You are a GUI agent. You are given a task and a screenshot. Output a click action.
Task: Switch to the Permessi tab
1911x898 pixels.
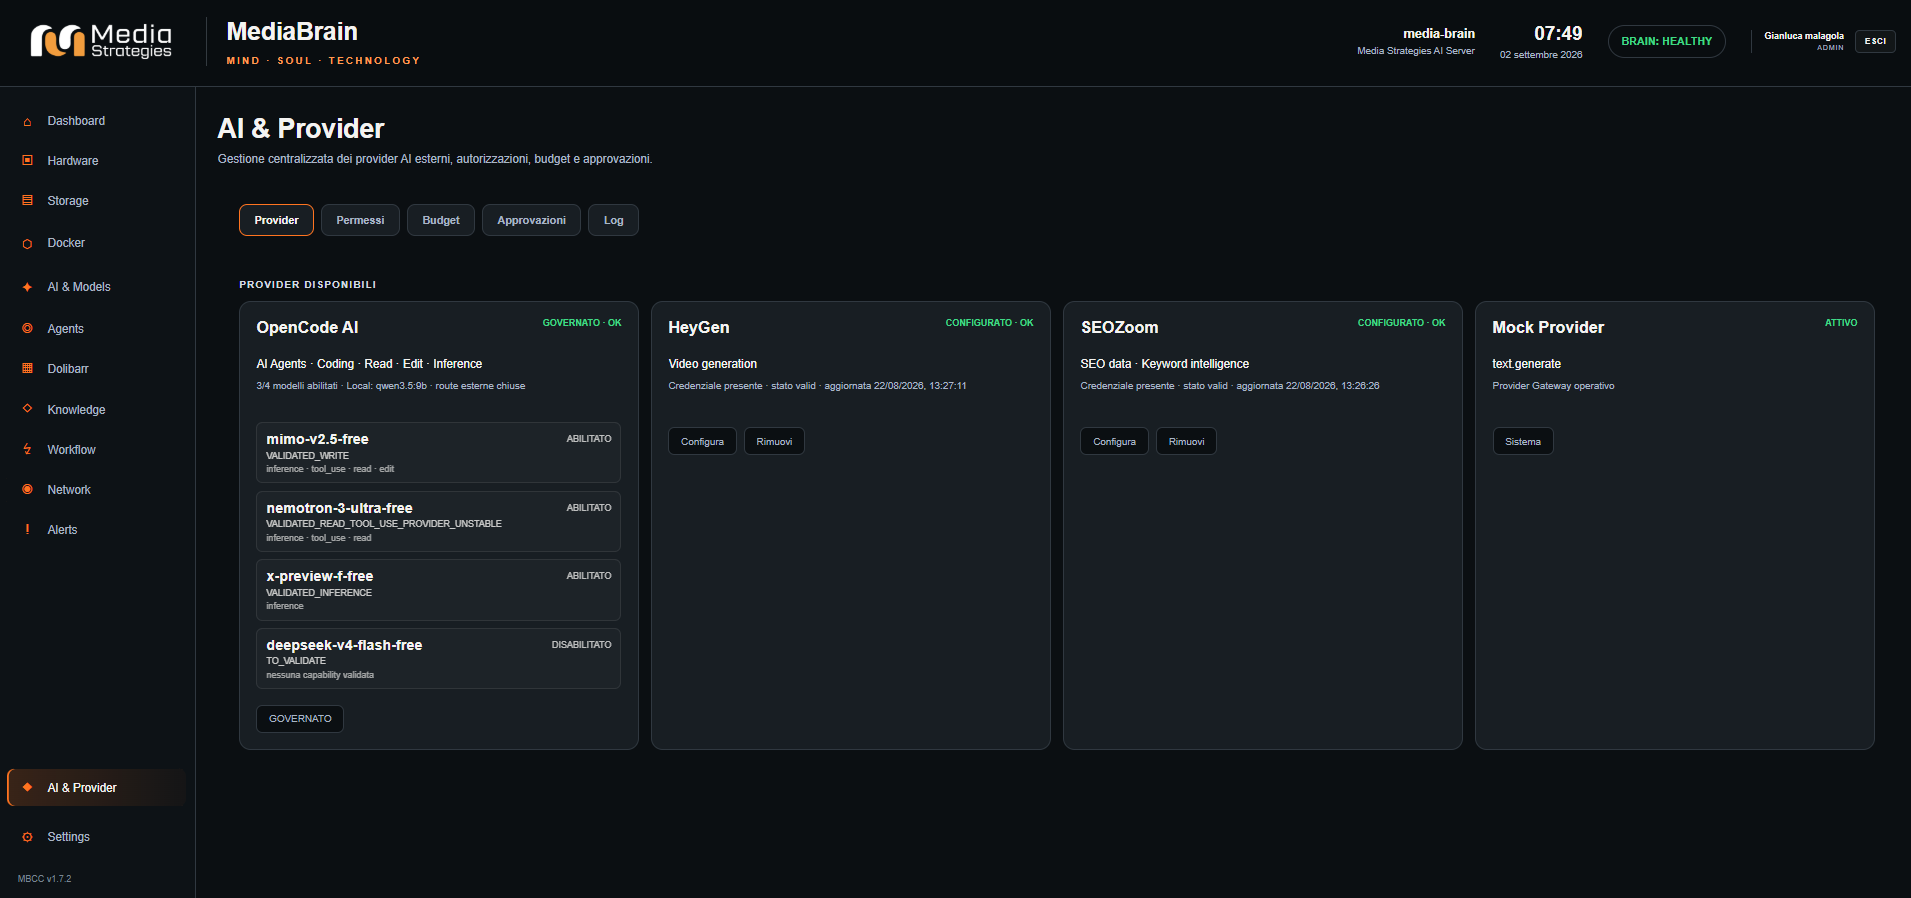360,220
